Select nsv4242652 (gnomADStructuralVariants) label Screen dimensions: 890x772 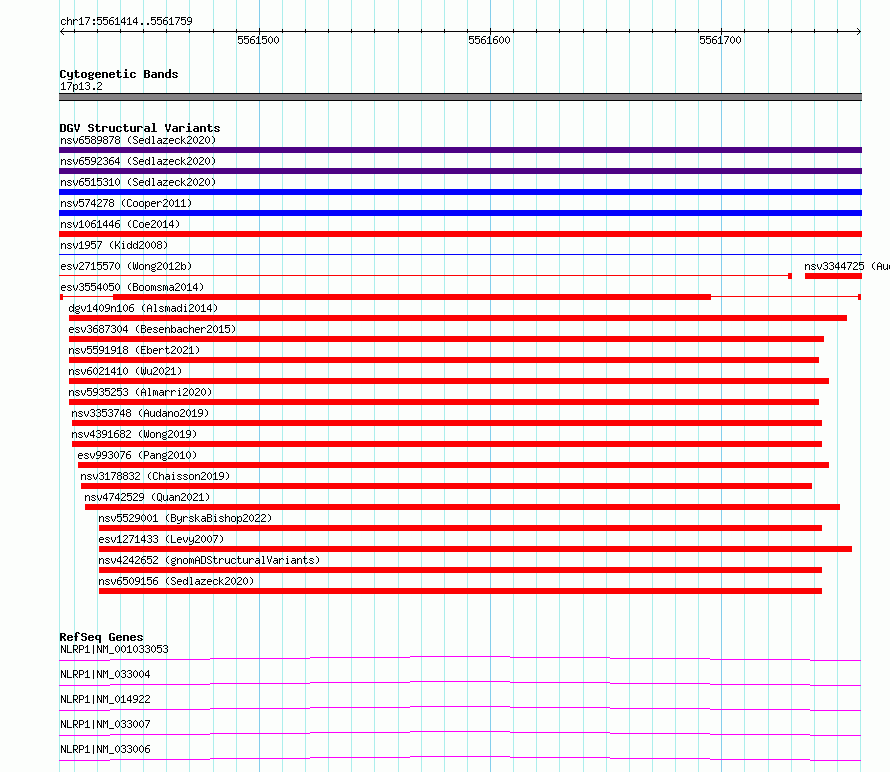pyautogui.click(x=209, y=560)
